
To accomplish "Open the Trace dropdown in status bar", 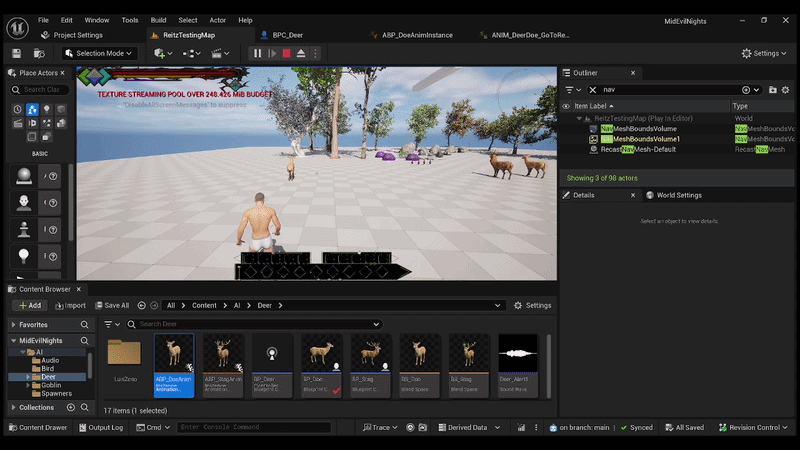I will 380,428.
